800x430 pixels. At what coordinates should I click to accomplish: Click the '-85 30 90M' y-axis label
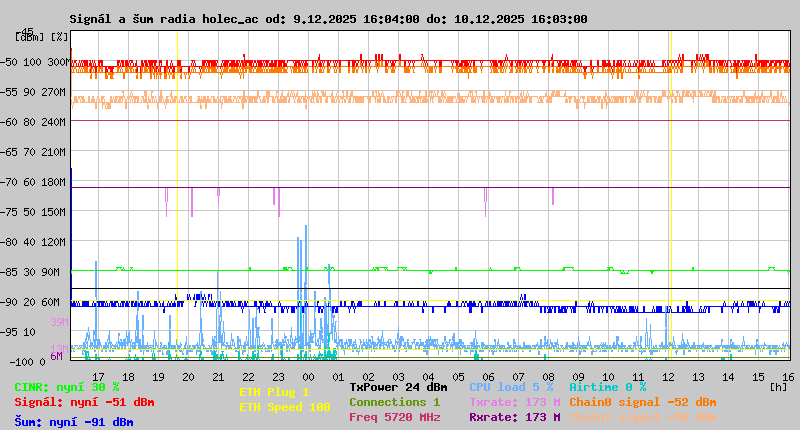(32, 272)
